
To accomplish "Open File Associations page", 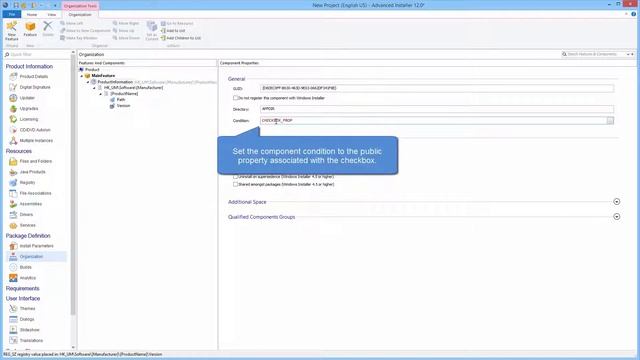I will [36, 193].
